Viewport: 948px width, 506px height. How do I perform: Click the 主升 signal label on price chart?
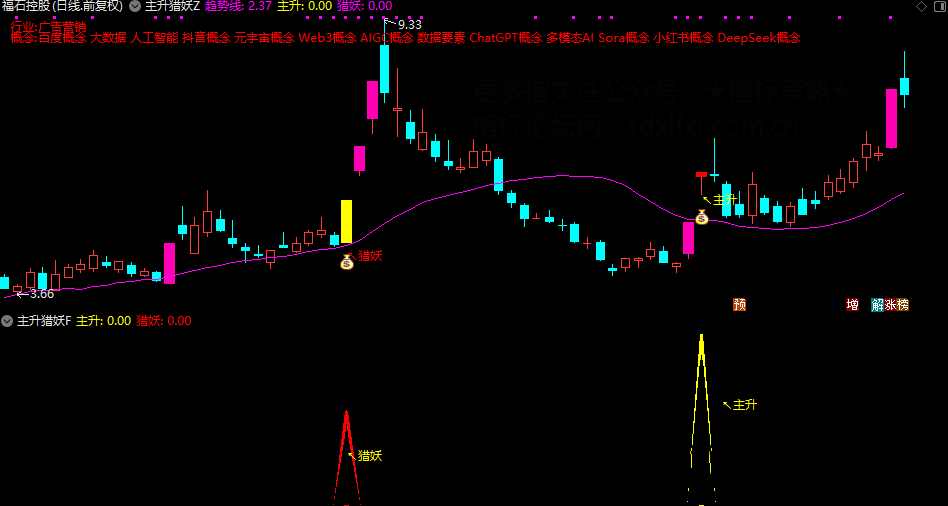tap(726, 200)
